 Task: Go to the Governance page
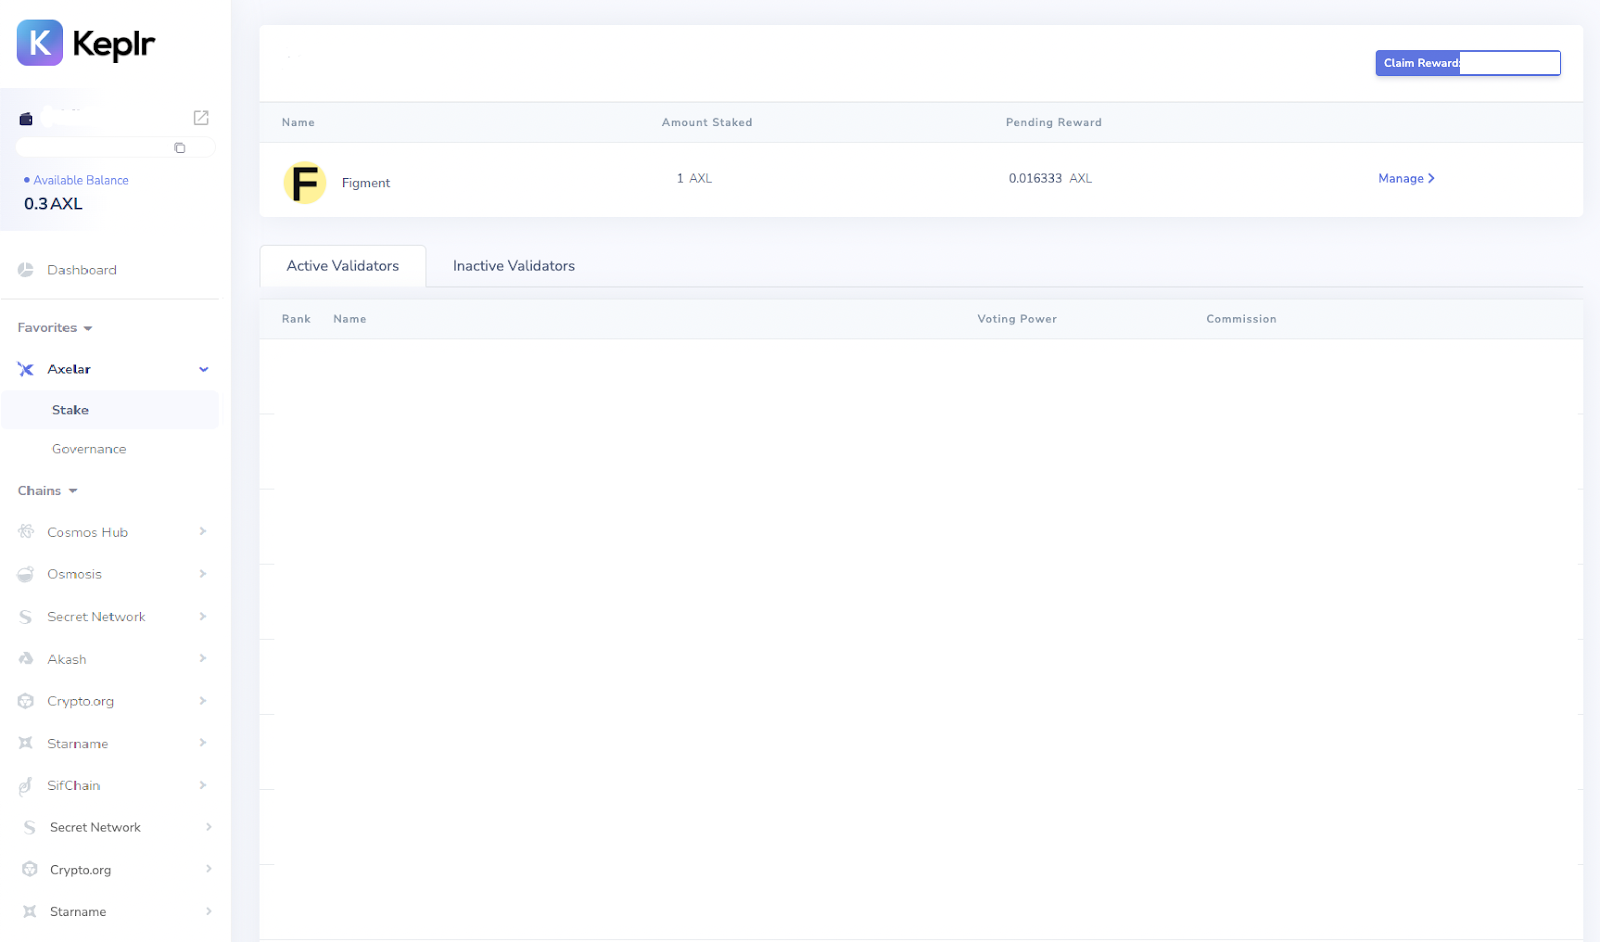pyautogui.click(x=89, y=448)
